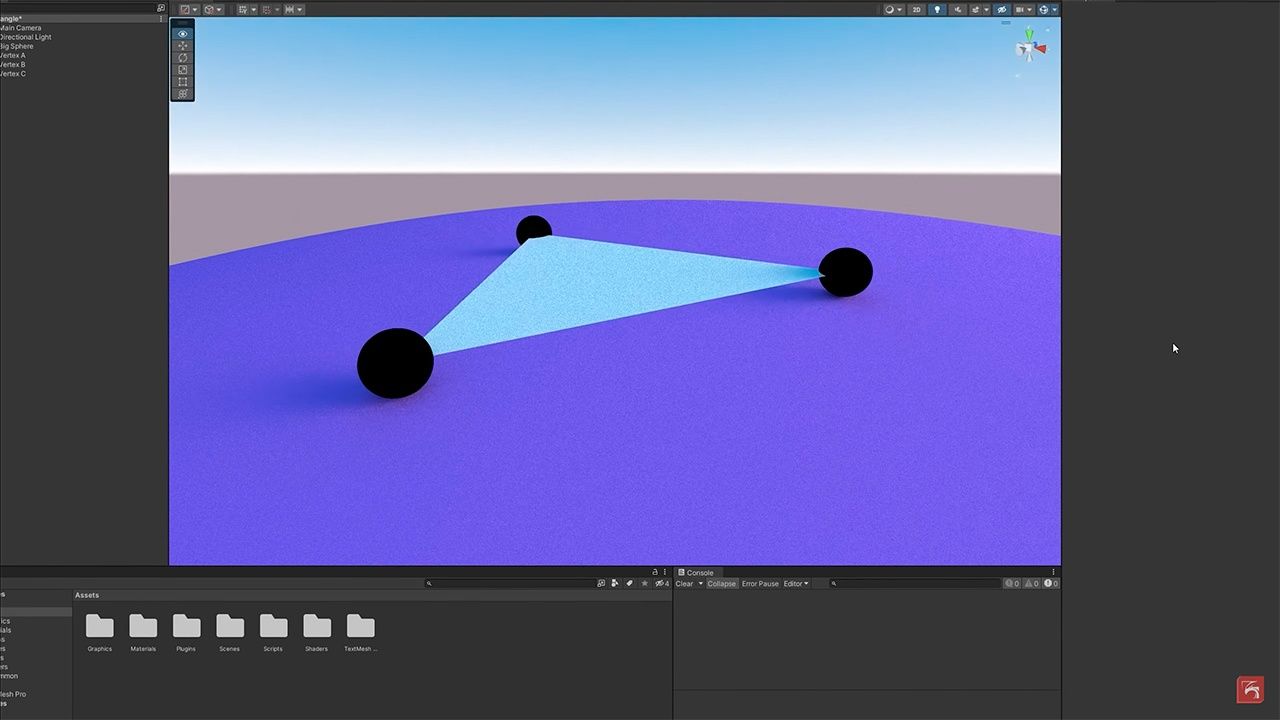Select the View (eye) tool

[182, 34]
